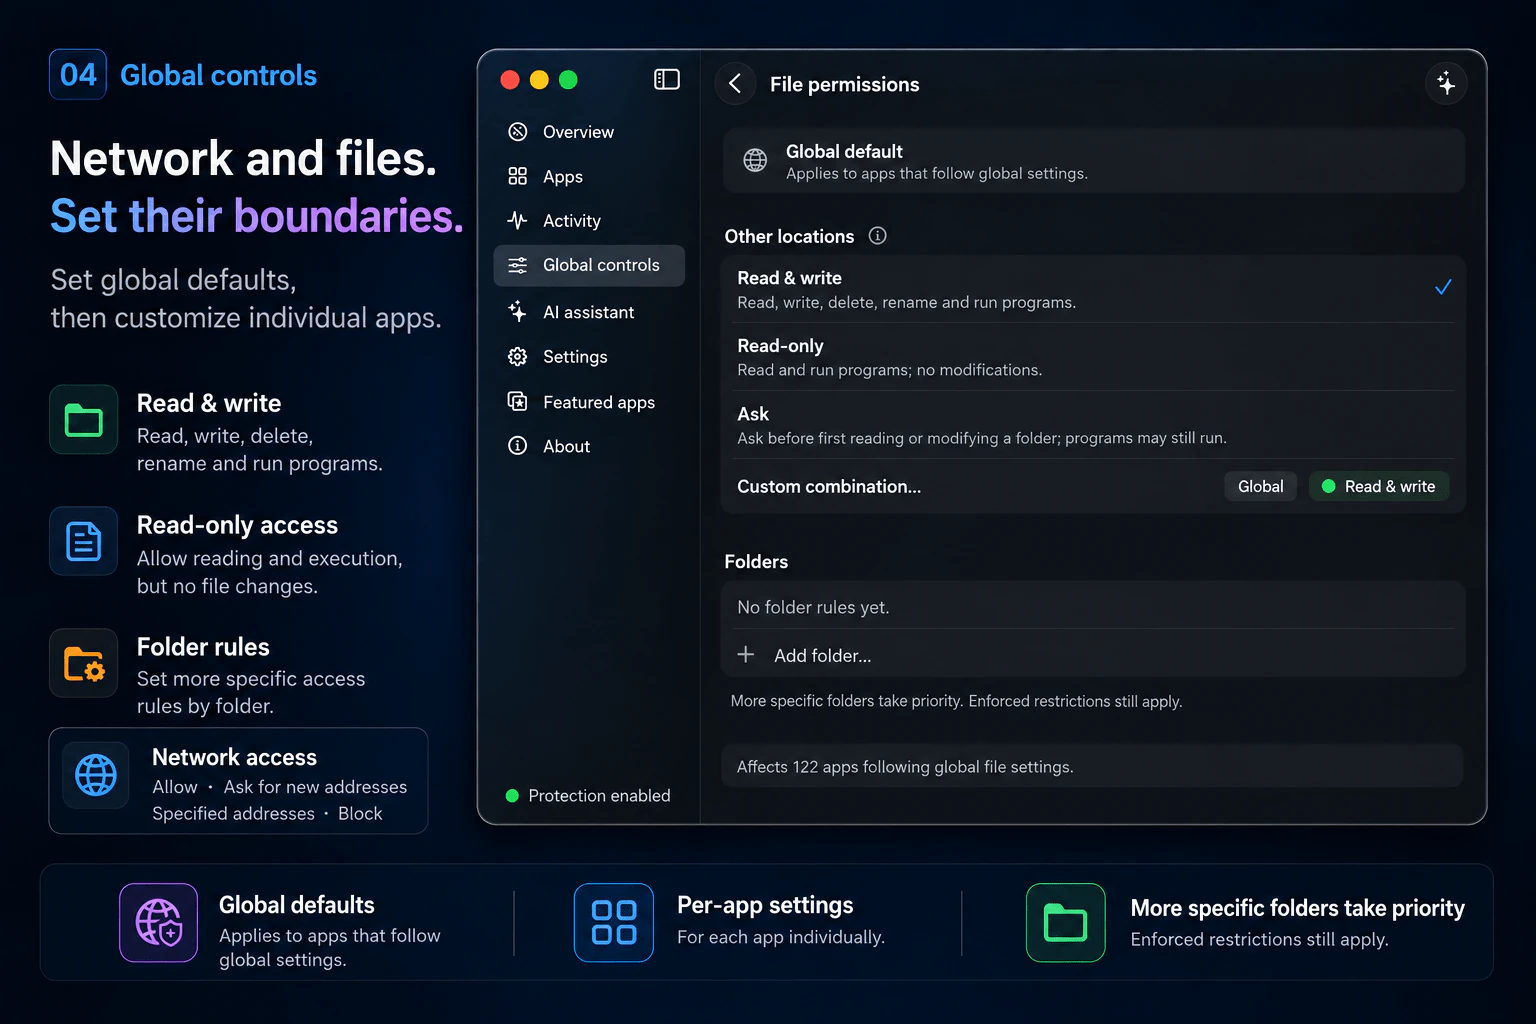This screenshot has width=1536, height=1024.
Task: Select the Read & write permission option
Action: point(1093,289)
